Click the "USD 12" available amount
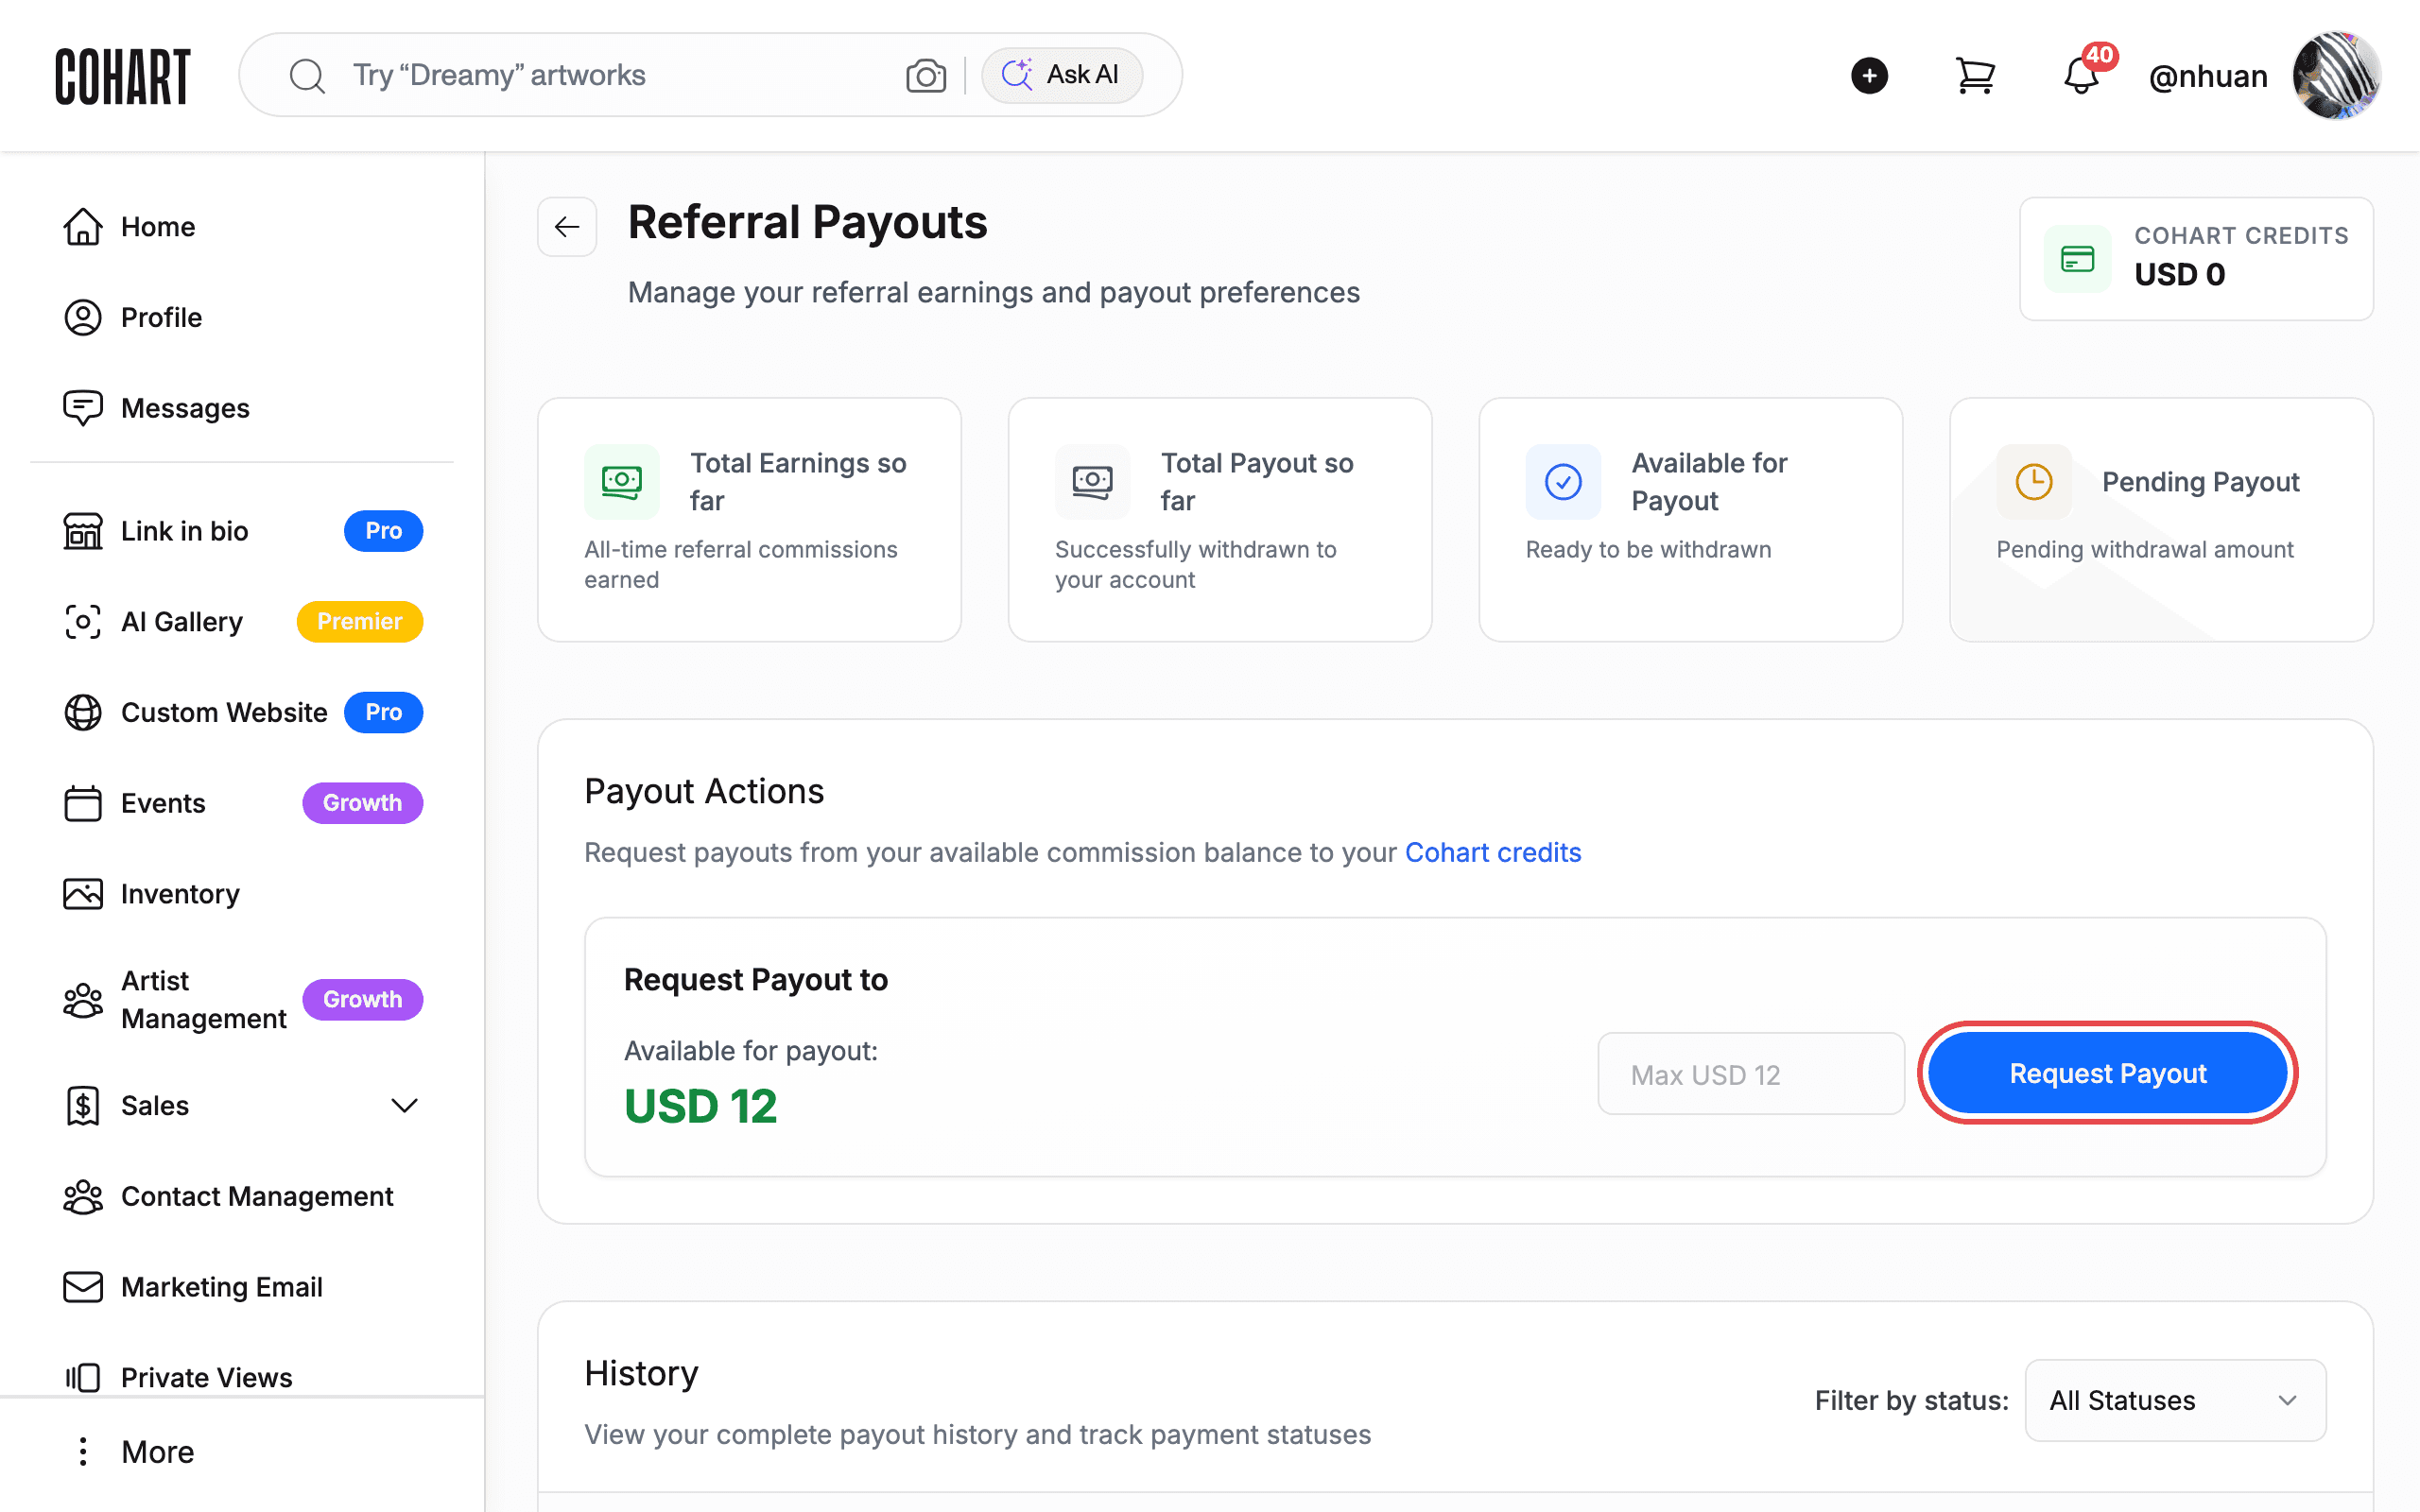The image size is (2420, 1512). point(700,1106)
